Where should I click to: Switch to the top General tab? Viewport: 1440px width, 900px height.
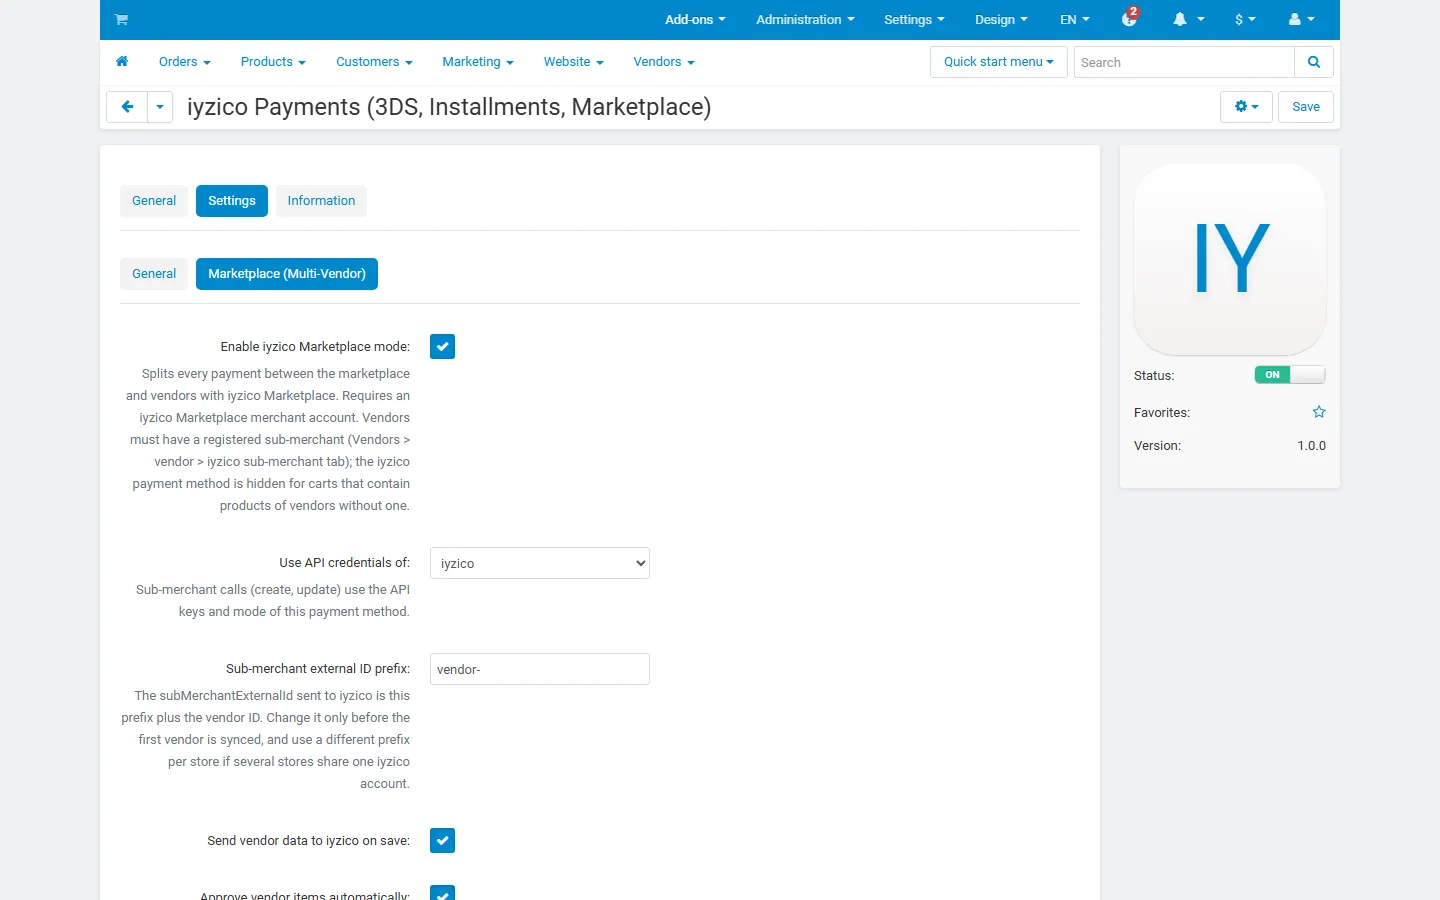[154, 201]
